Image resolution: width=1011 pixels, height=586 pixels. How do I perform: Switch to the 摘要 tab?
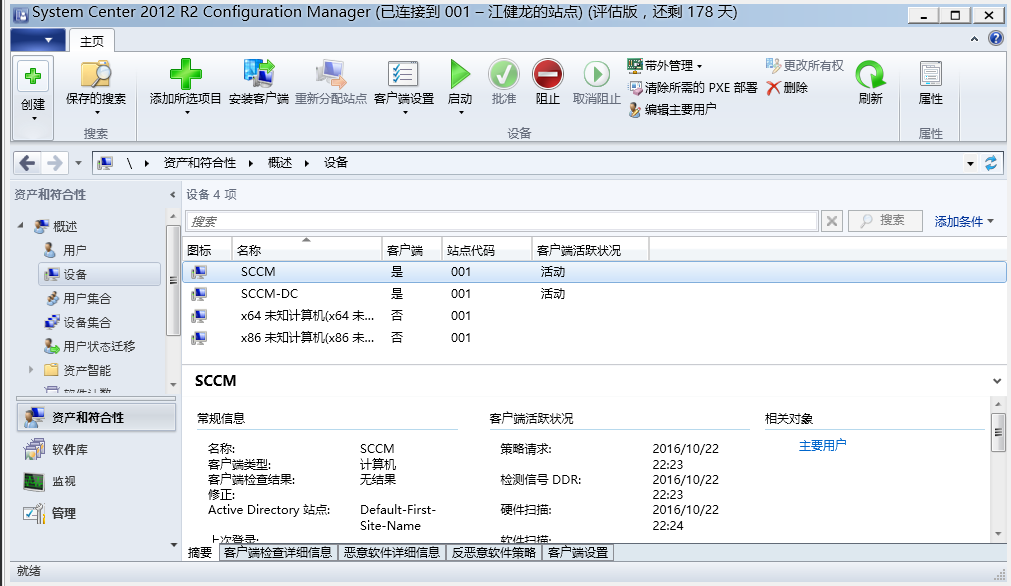[200, 552]
